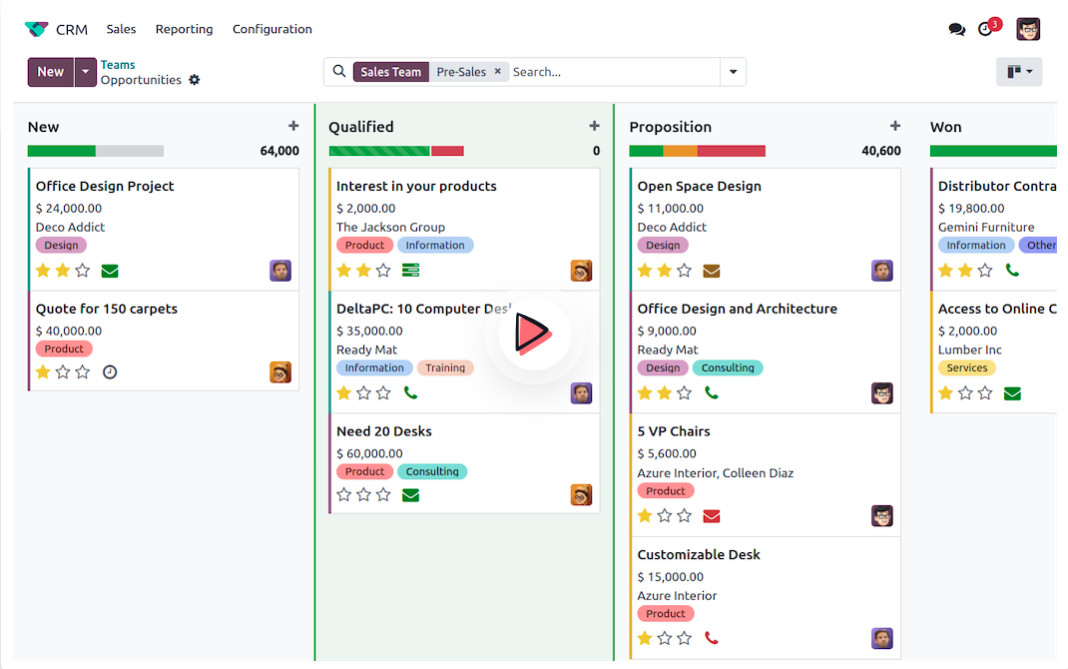1068x669 pixels.
Task: Open the search options dropdown toggle
Action: tap(733, 72)
